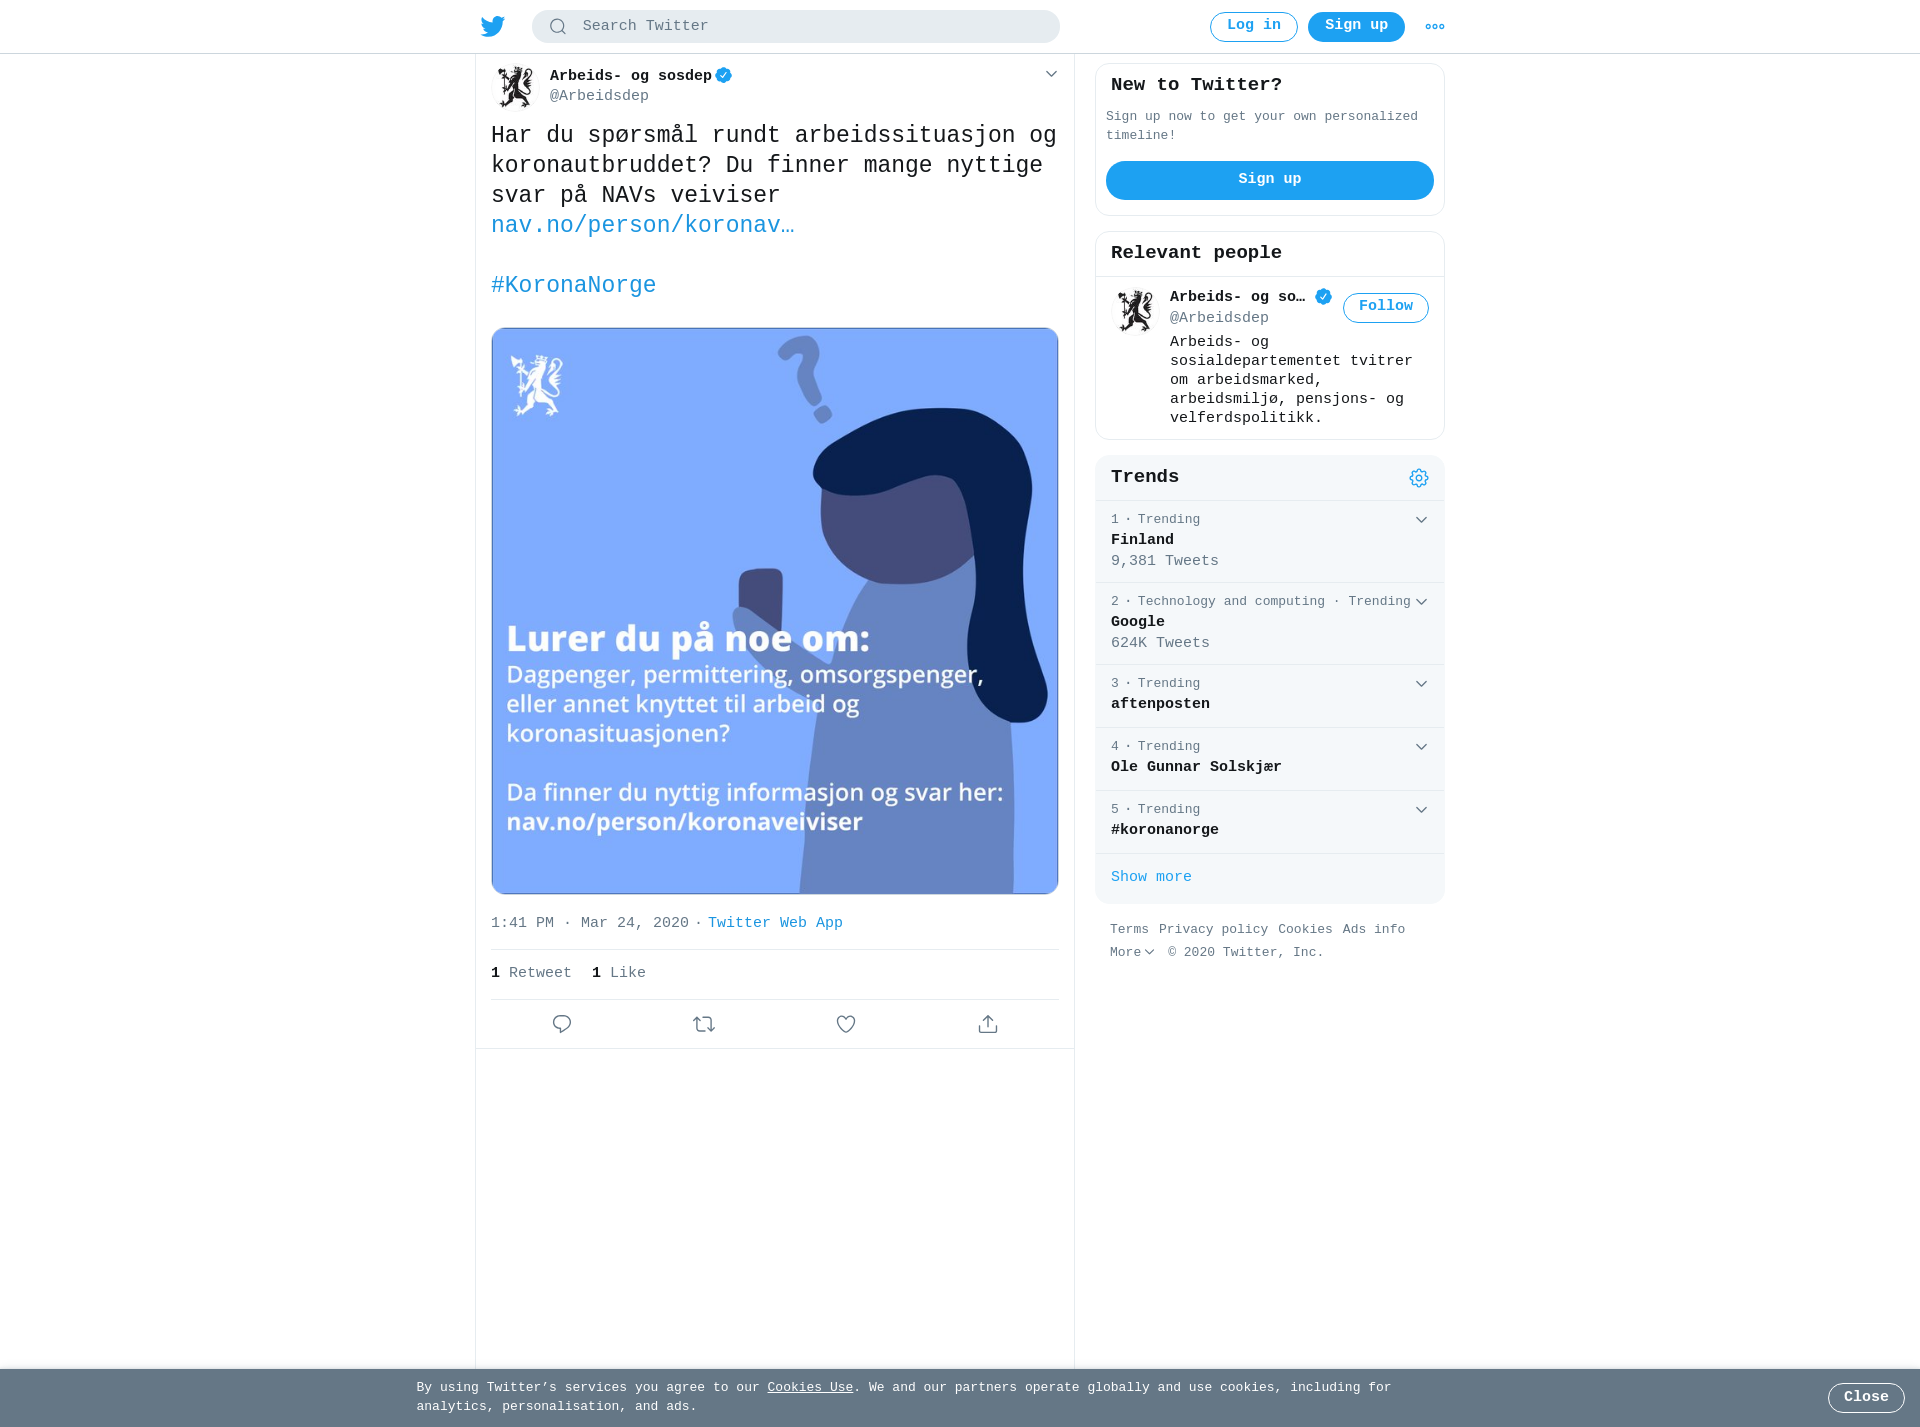This screenshot has height=1427, width=1920.
Task: Expand options for Finland trend
Action: pyautogui.click(x=1421, y=520)
